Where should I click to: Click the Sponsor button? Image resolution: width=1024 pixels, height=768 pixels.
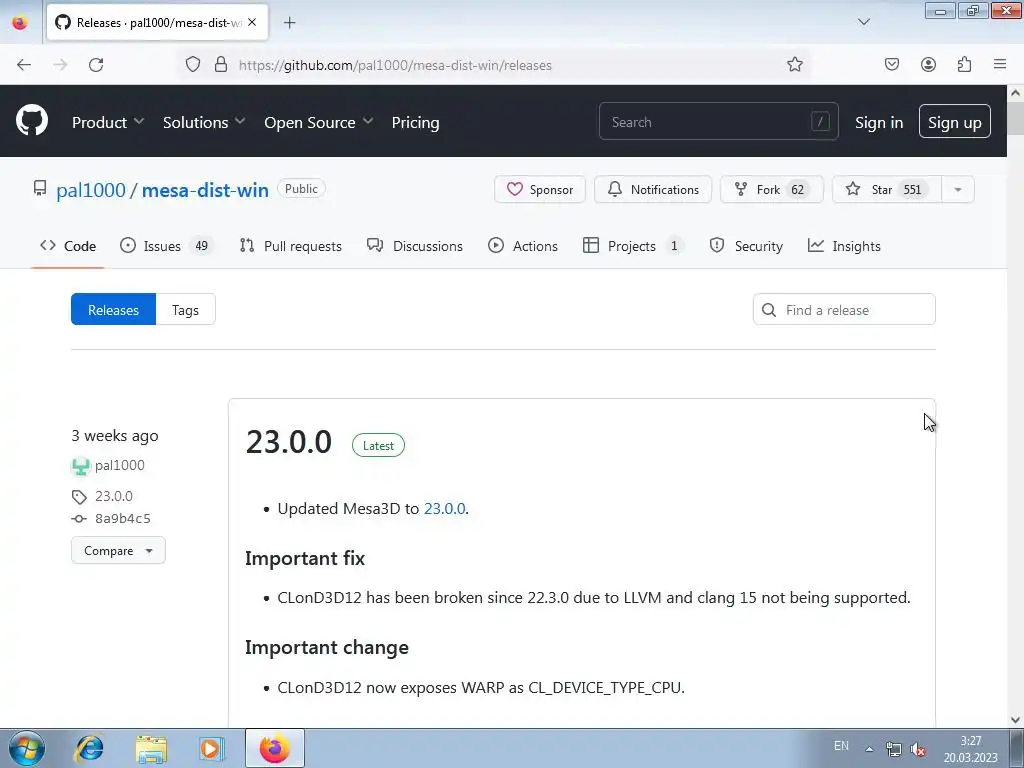540,189
